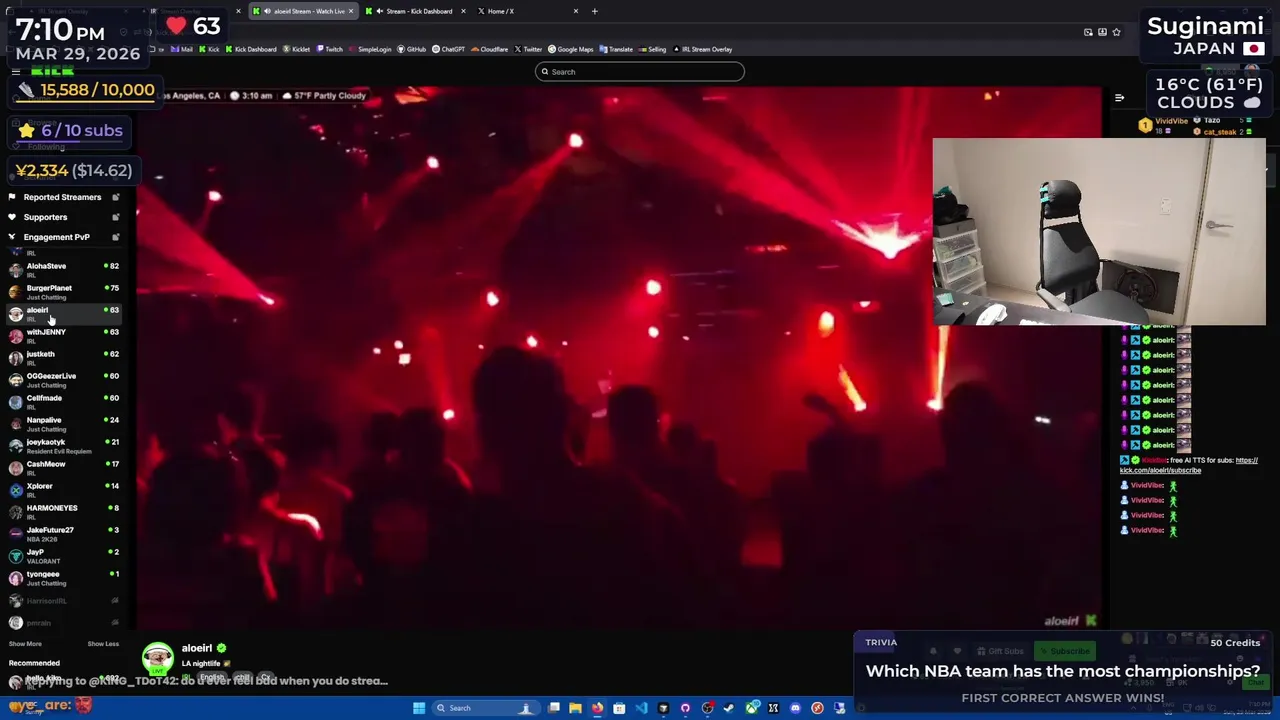The height and width of the screenshot is (720, 1280).
Task: Open the IRL Stream Overlay bookmark
Action: click(x=703, y=49)
